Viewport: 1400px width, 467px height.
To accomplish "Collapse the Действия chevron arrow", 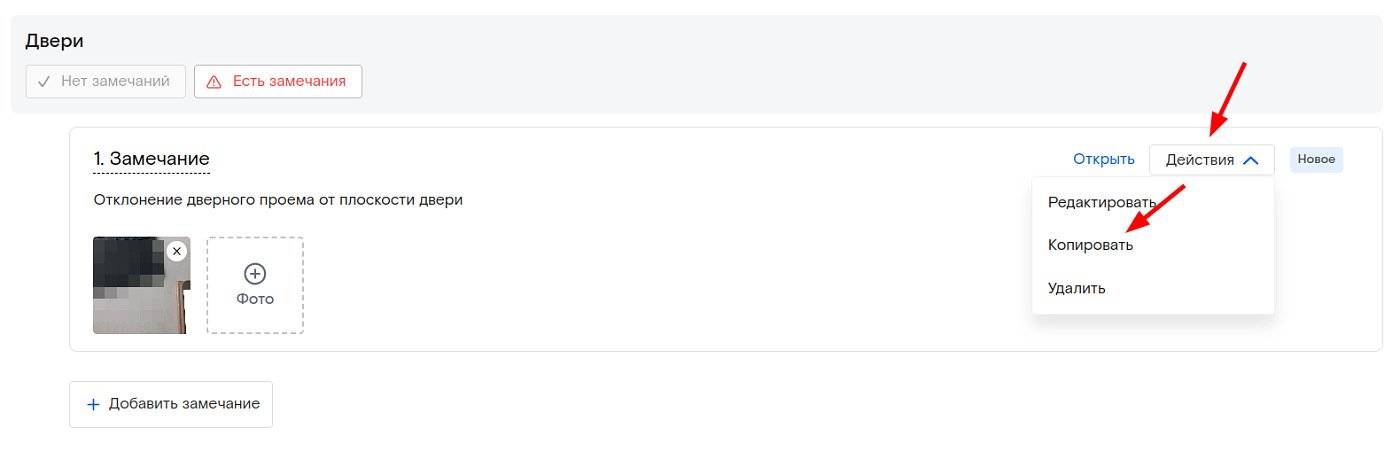I will 1250,160.
